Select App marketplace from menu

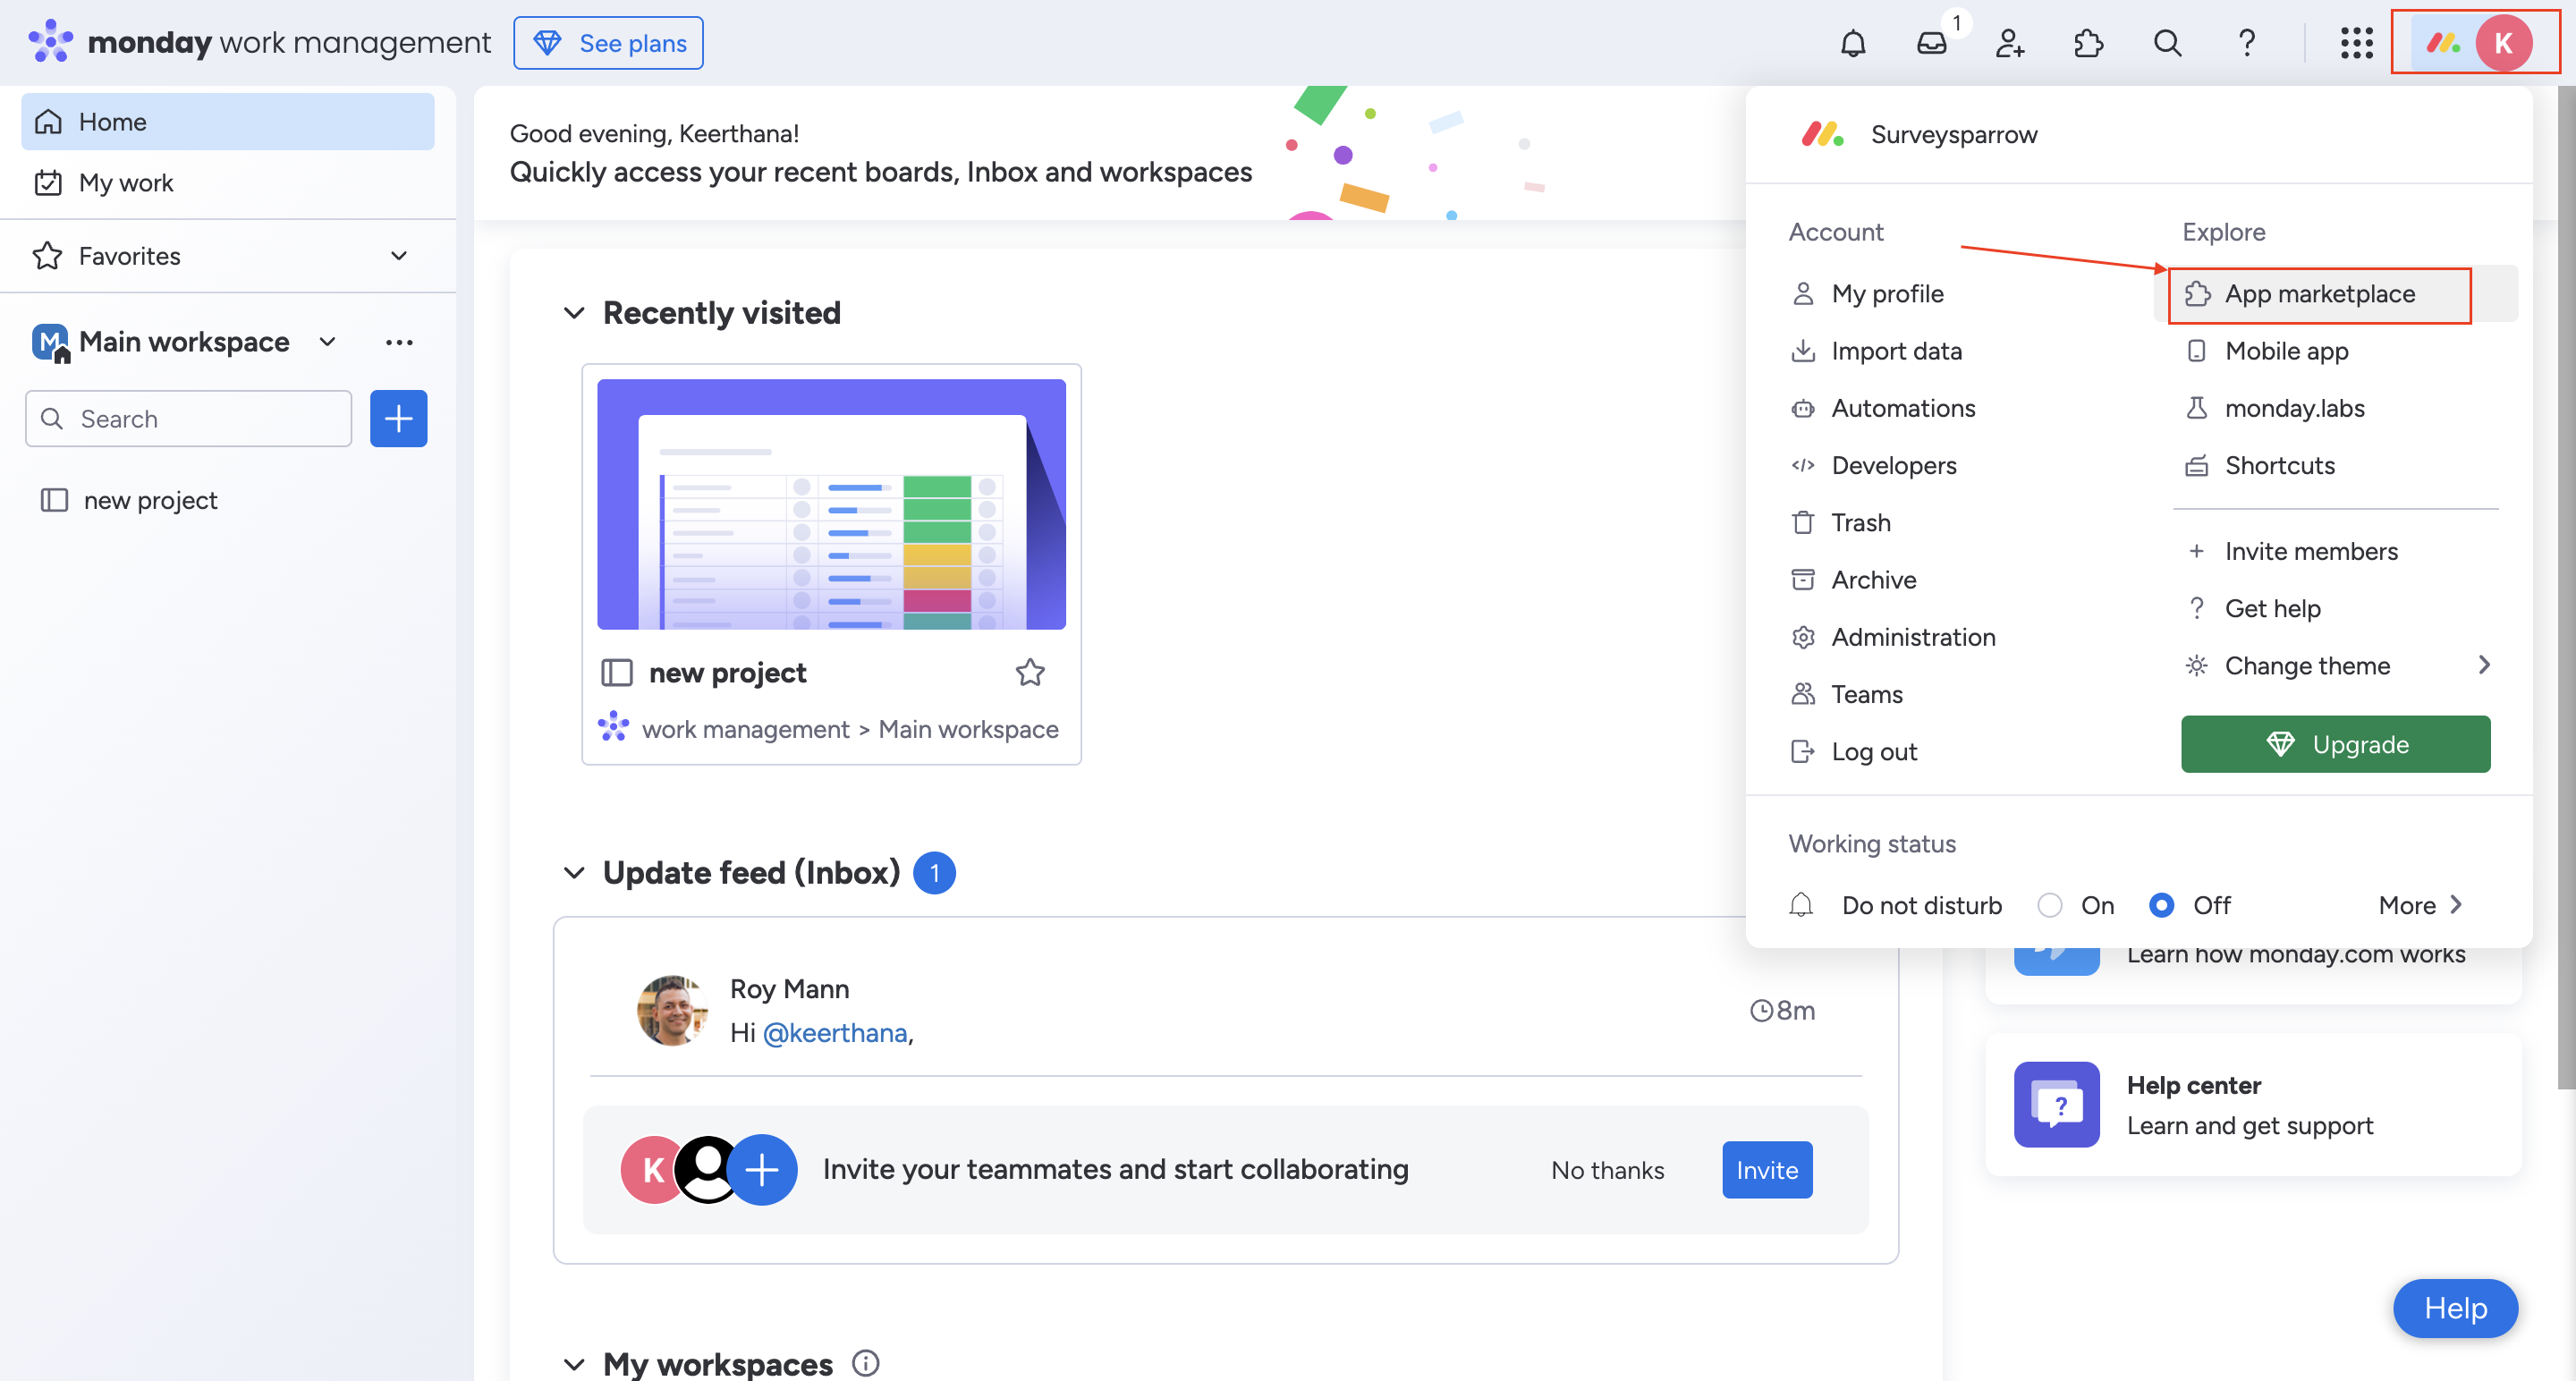2319,294
